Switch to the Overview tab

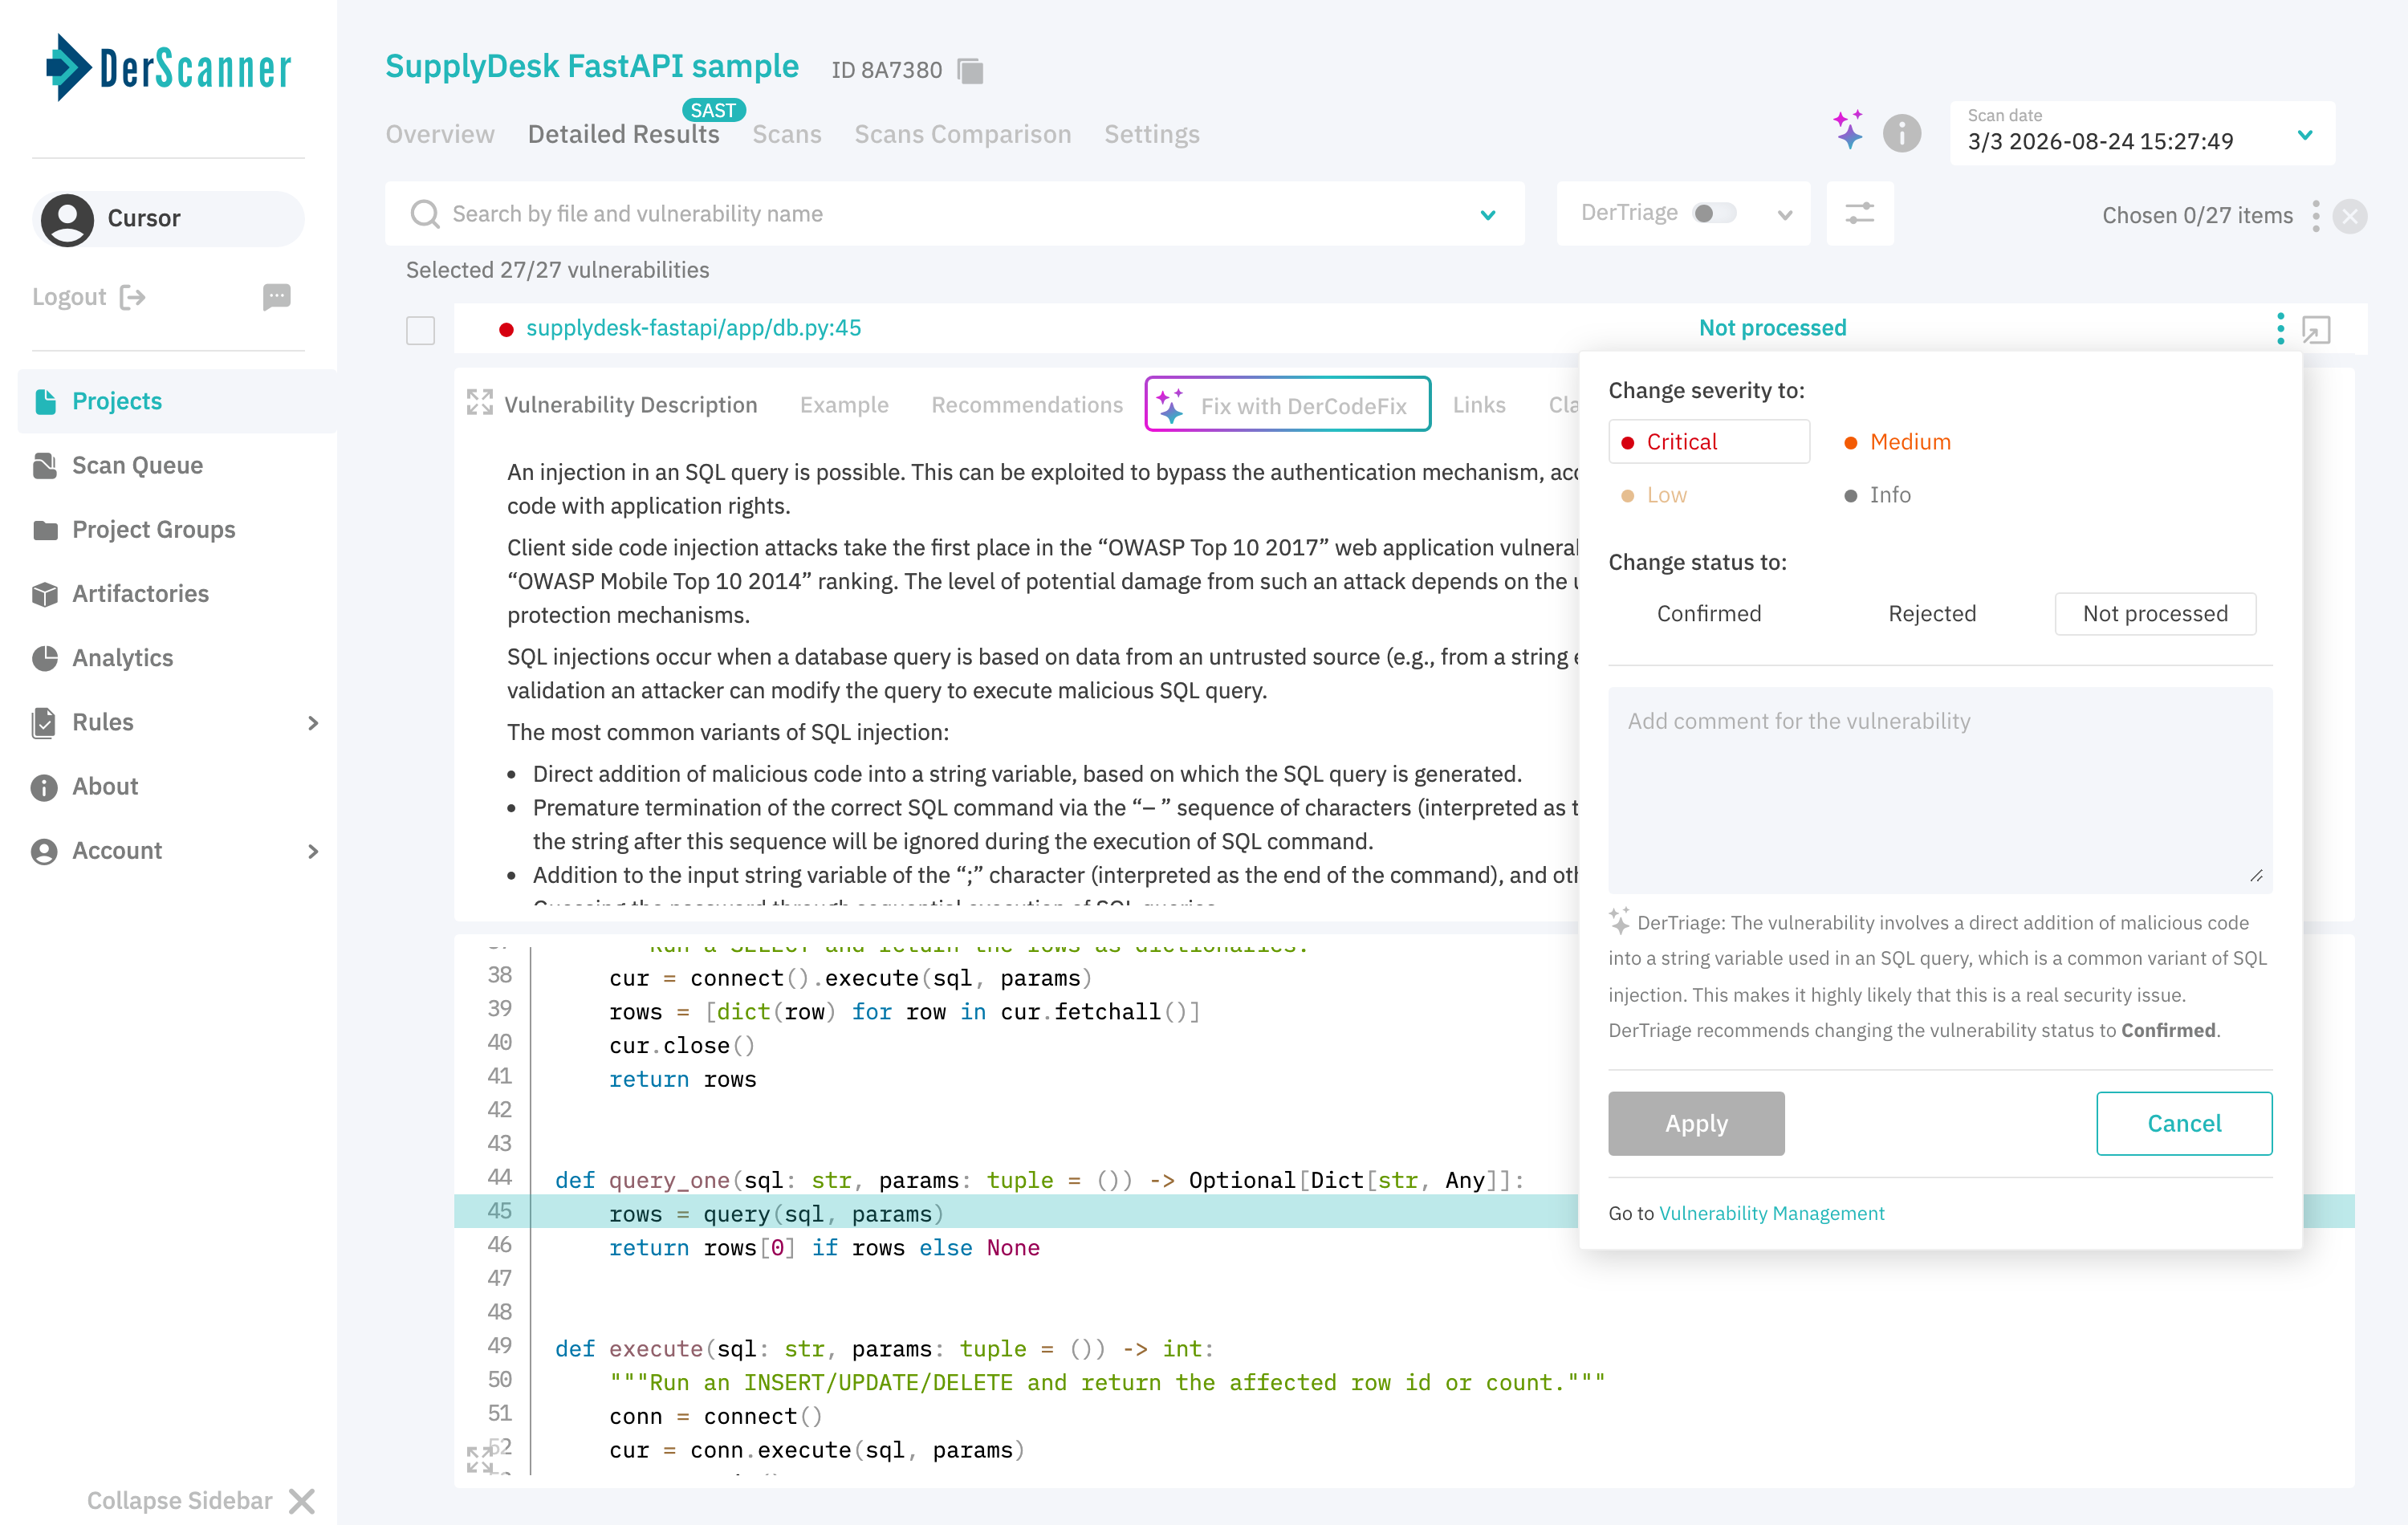[x=440, y=134]
